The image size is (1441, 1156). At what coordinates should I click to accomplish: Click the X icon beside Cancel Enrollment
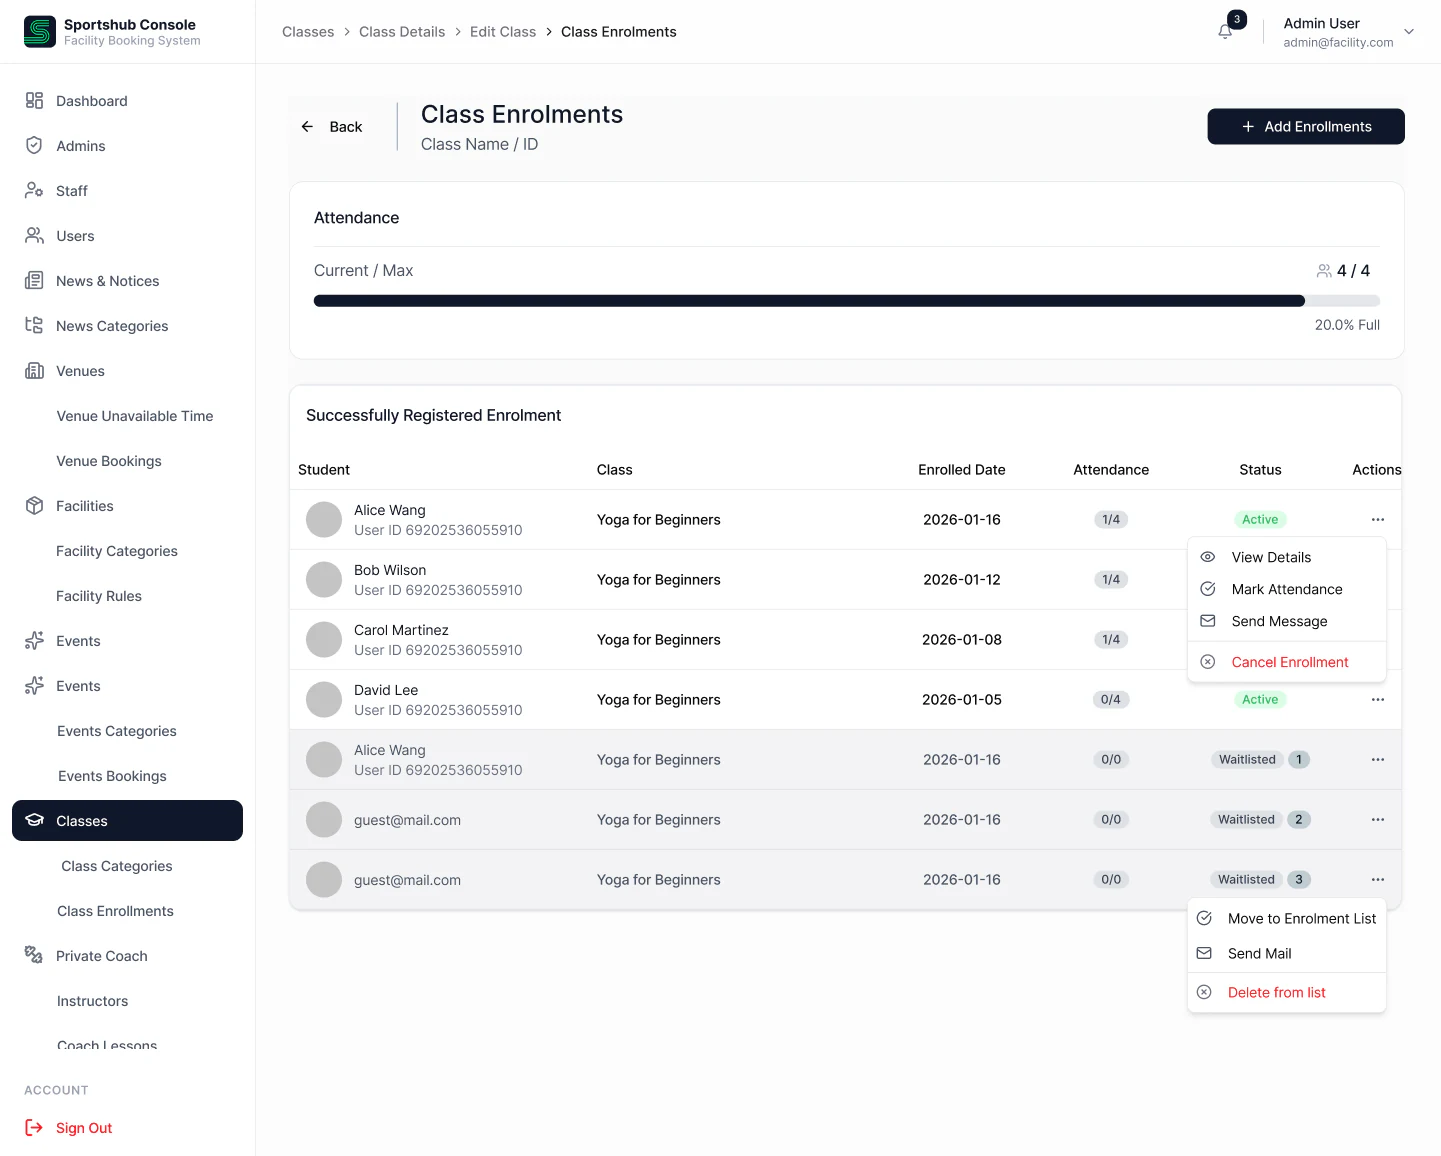tap(1208, 662)
